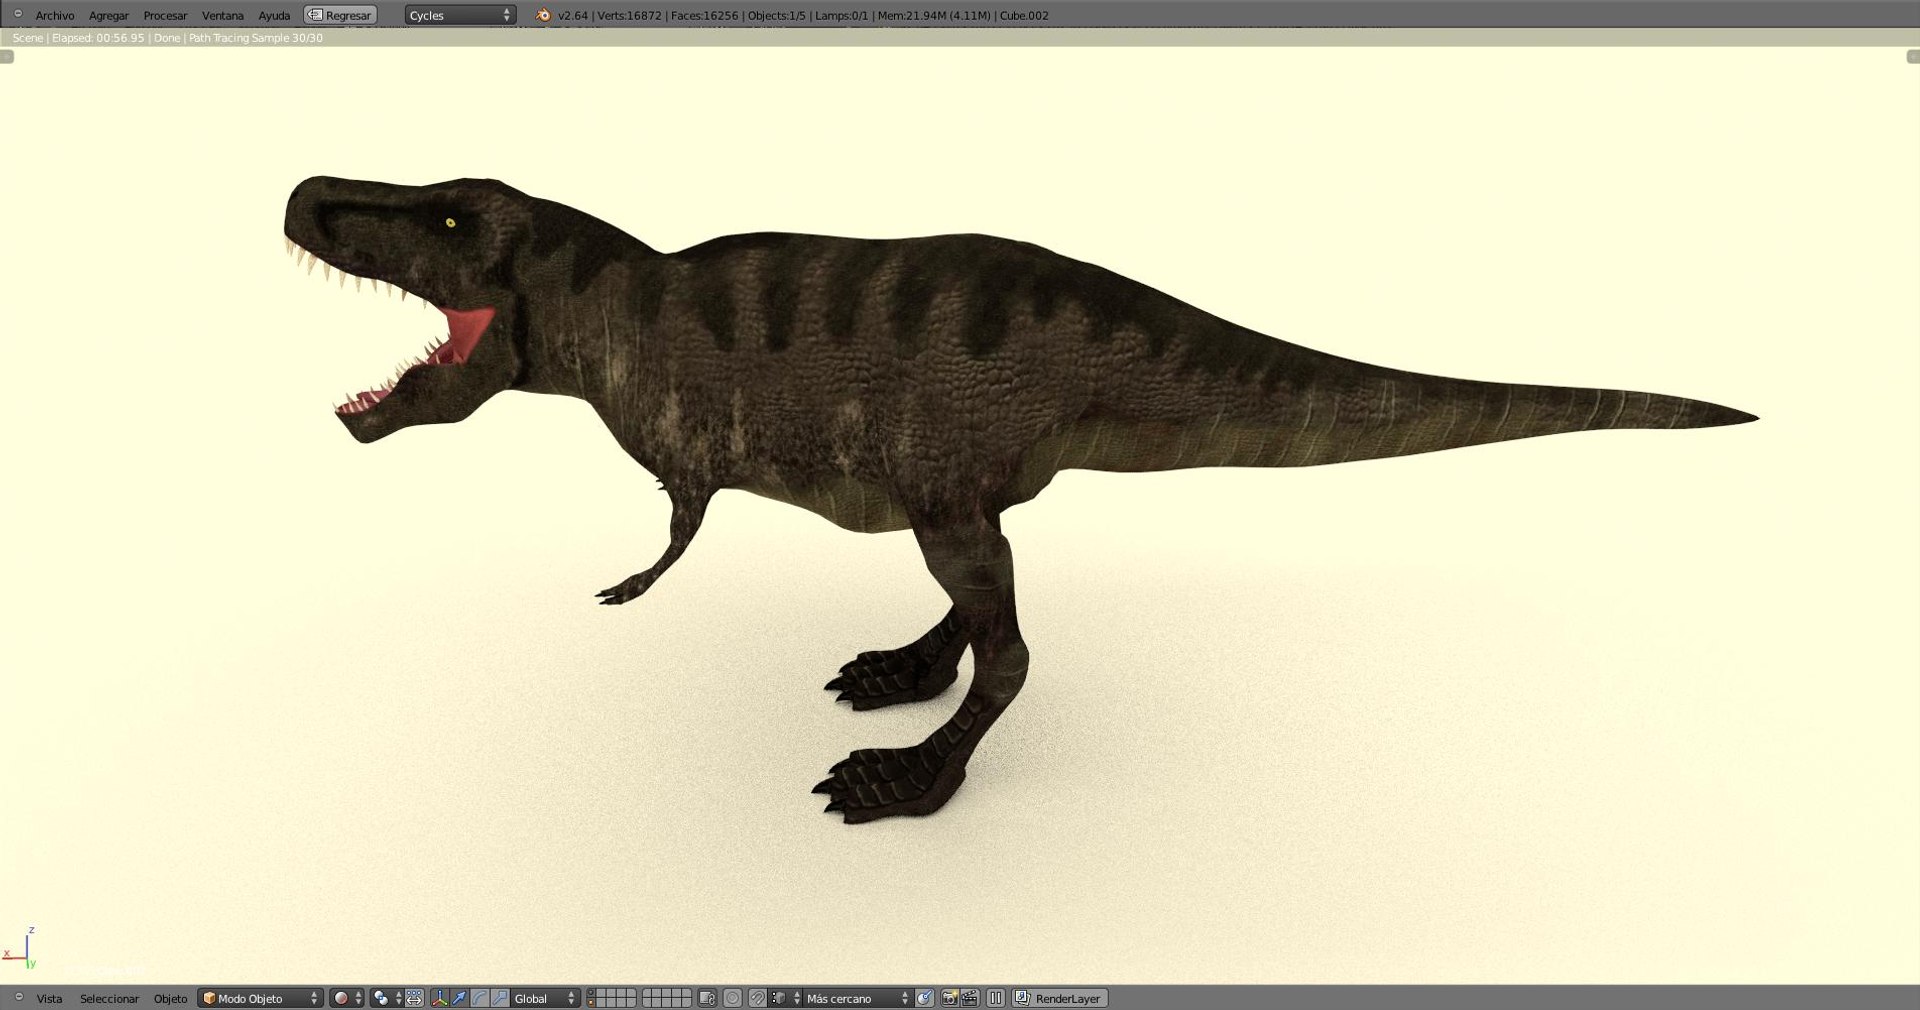Collapse the top info header toggle
1920x1010 pixels.
click(x=18, y=14)
